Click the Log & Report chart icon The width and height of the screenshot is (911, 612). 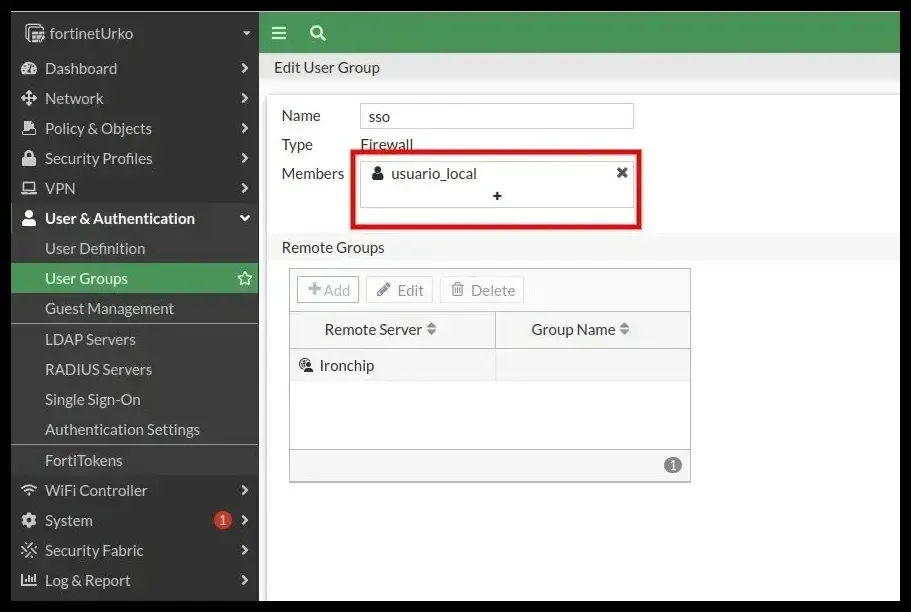click(29, 579)
